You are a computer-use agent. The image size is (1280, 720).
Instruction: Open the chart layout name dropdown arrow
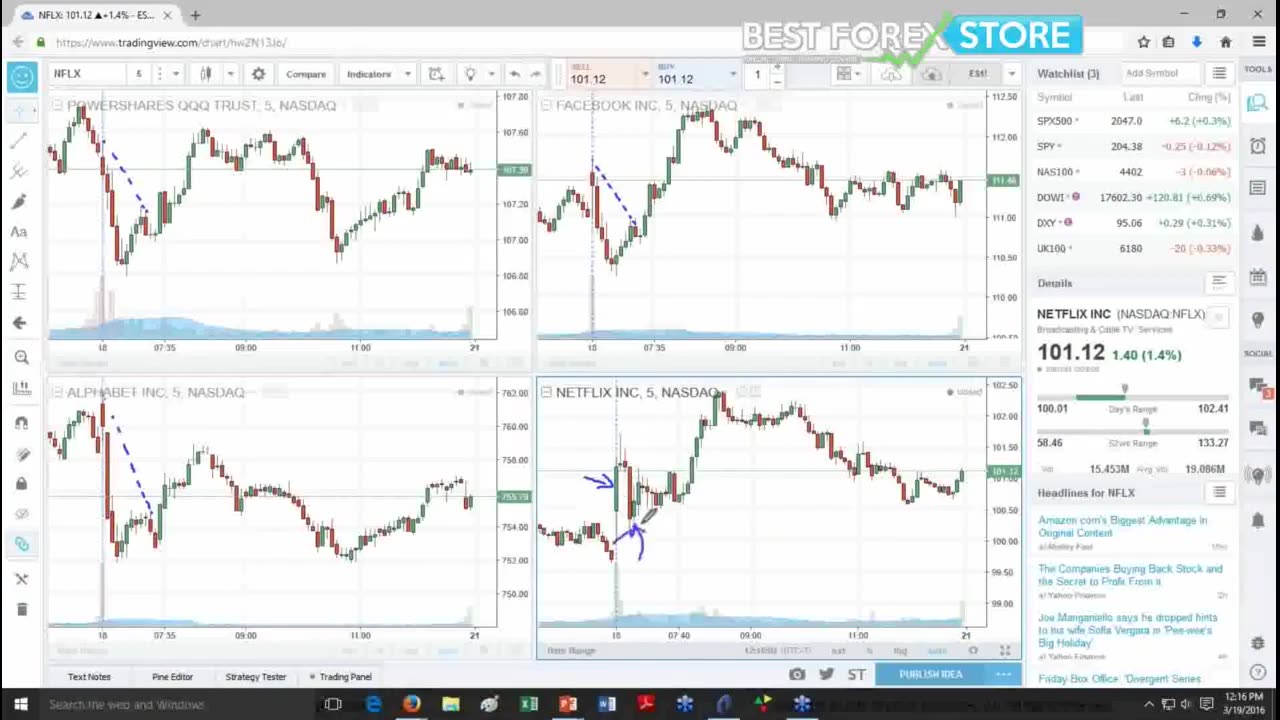click(1011, 74)
